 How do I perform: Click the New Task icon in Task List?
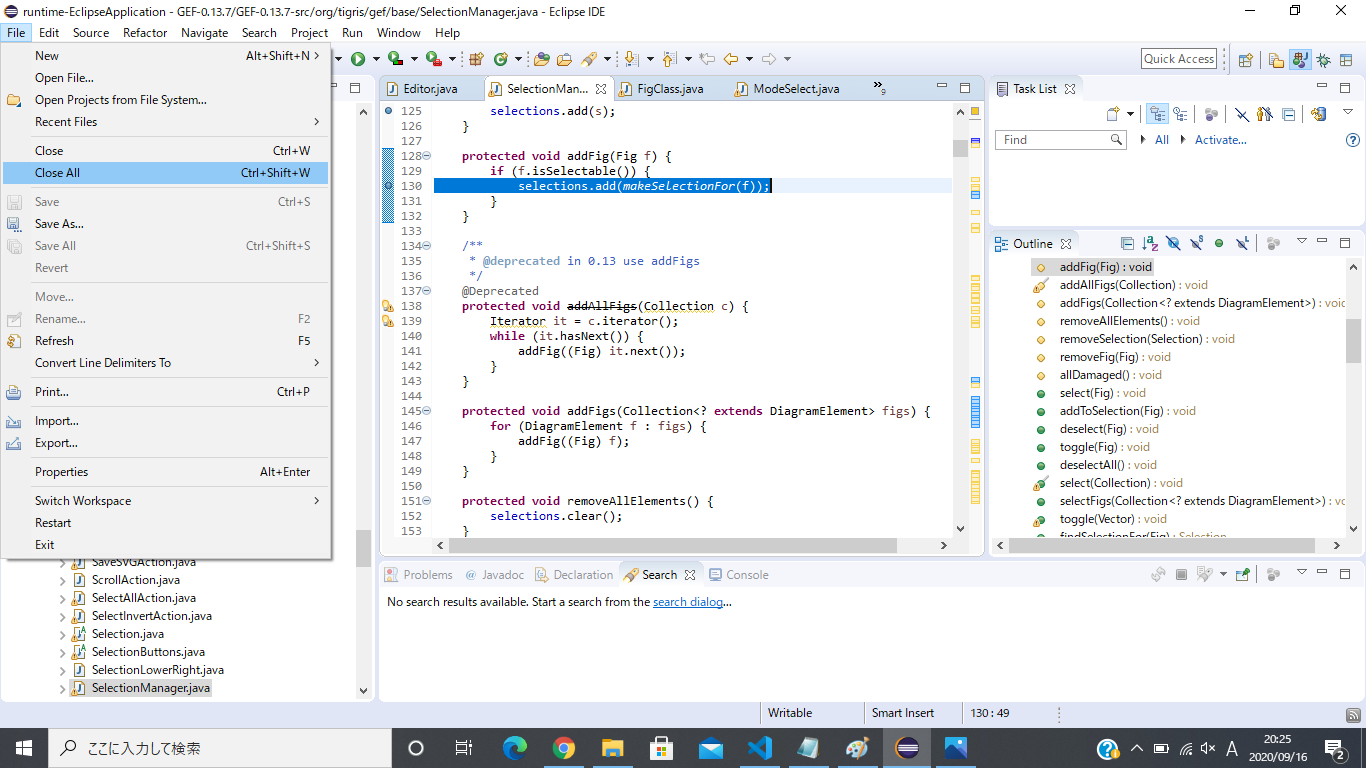(1114, 114)
